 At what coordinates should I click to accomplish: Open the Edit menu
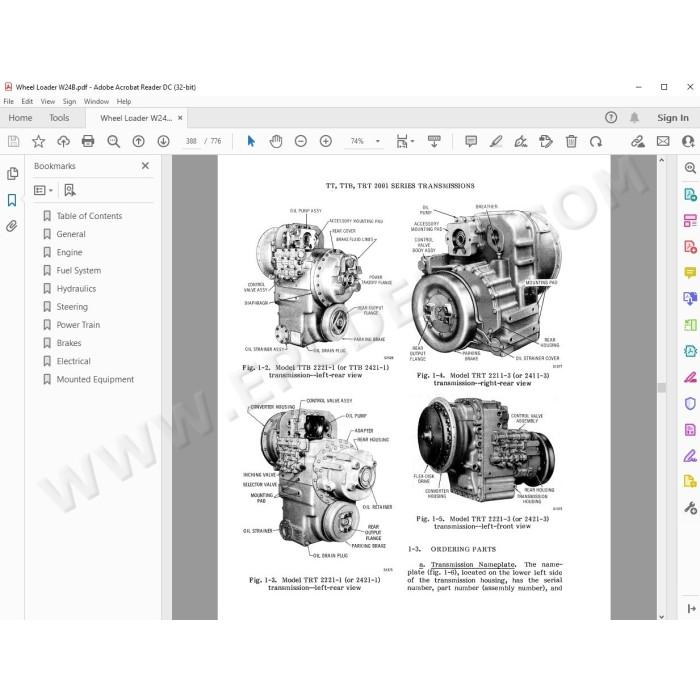click(27, 101)
